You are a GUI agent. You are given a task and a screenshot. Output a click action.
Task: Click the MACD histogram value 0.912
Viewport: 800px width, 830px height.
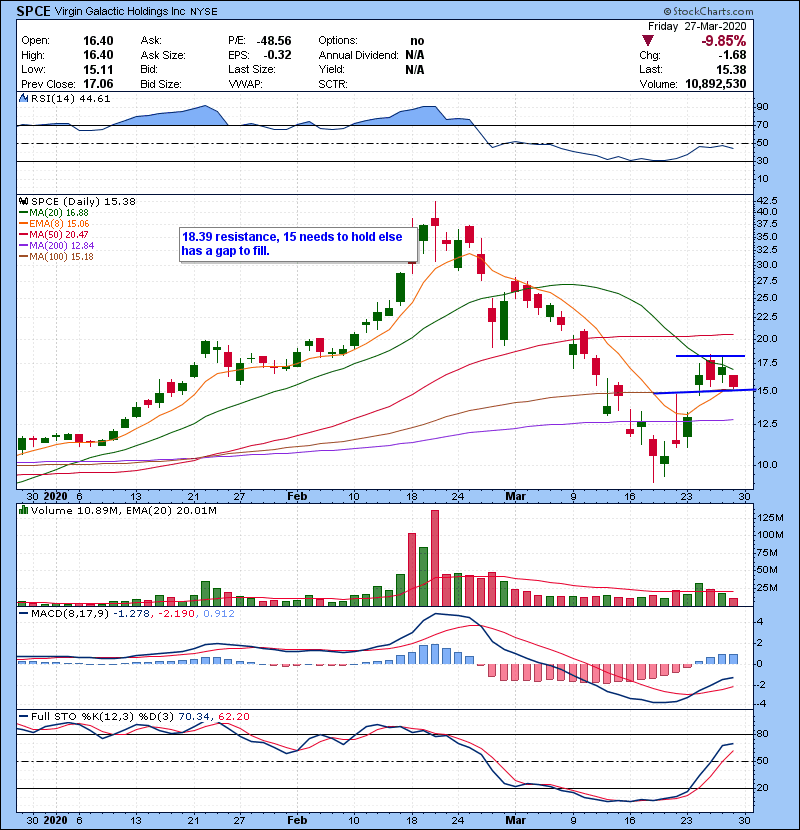point(219,614)
